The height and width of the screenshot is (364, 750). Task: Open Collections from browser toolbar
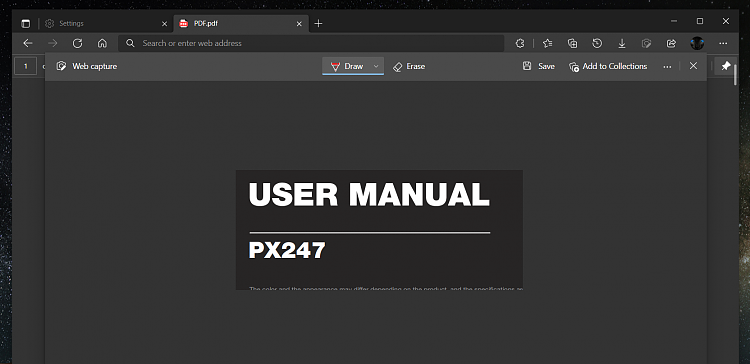573,44
